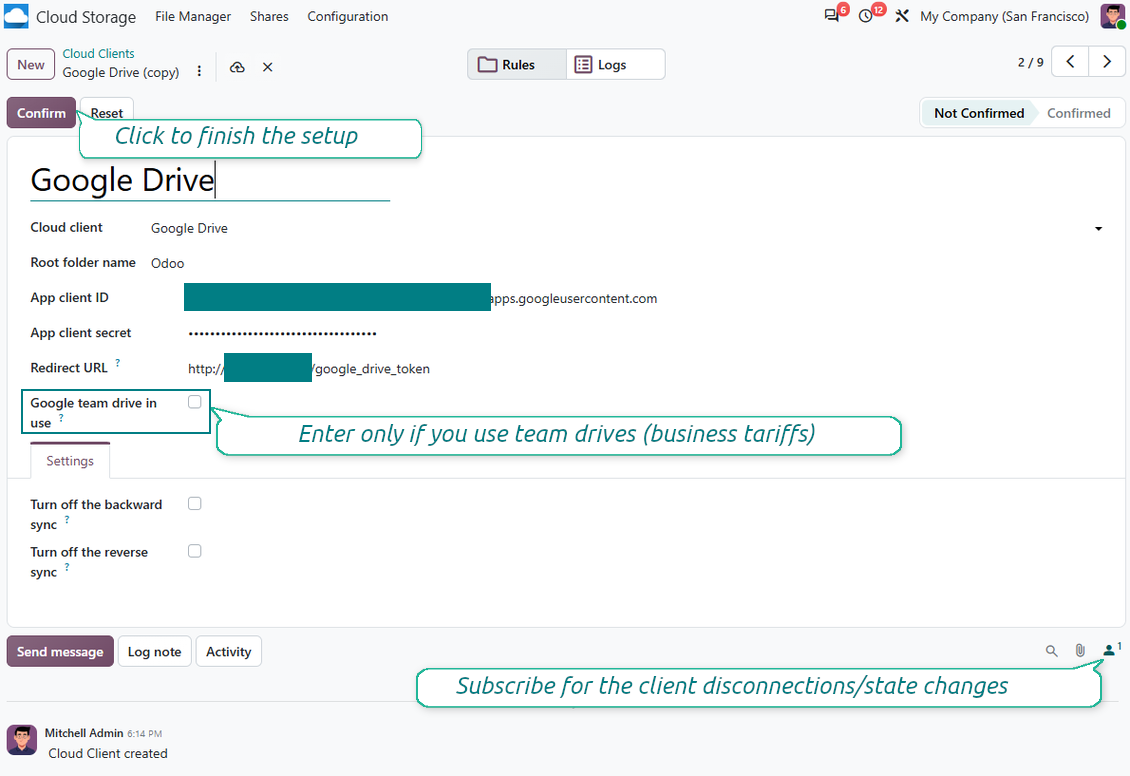Open the activities clock icon

[x=866, y=16]
